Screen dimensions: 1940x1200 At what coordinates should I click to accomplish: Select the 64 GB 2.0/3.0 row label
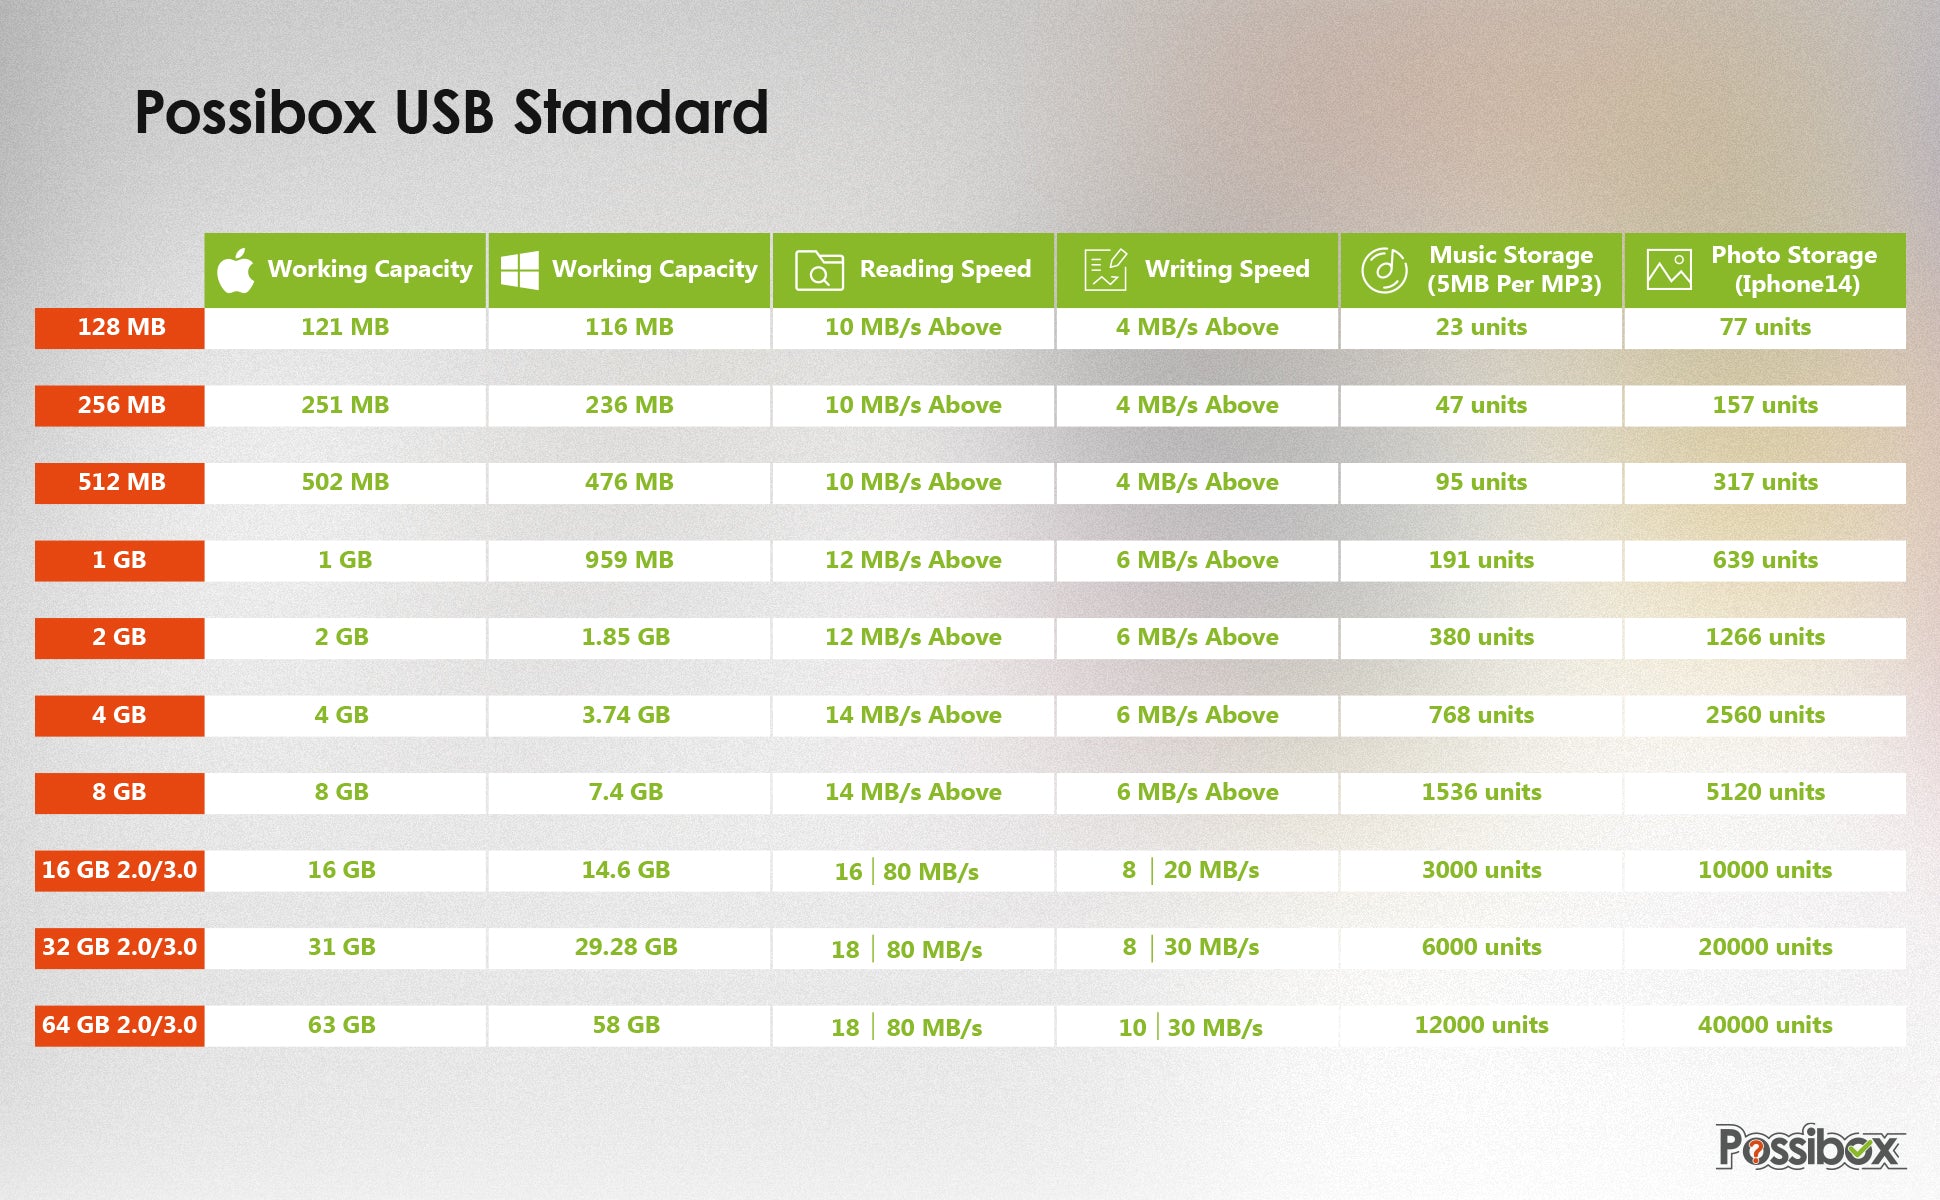coord(119,1025)
